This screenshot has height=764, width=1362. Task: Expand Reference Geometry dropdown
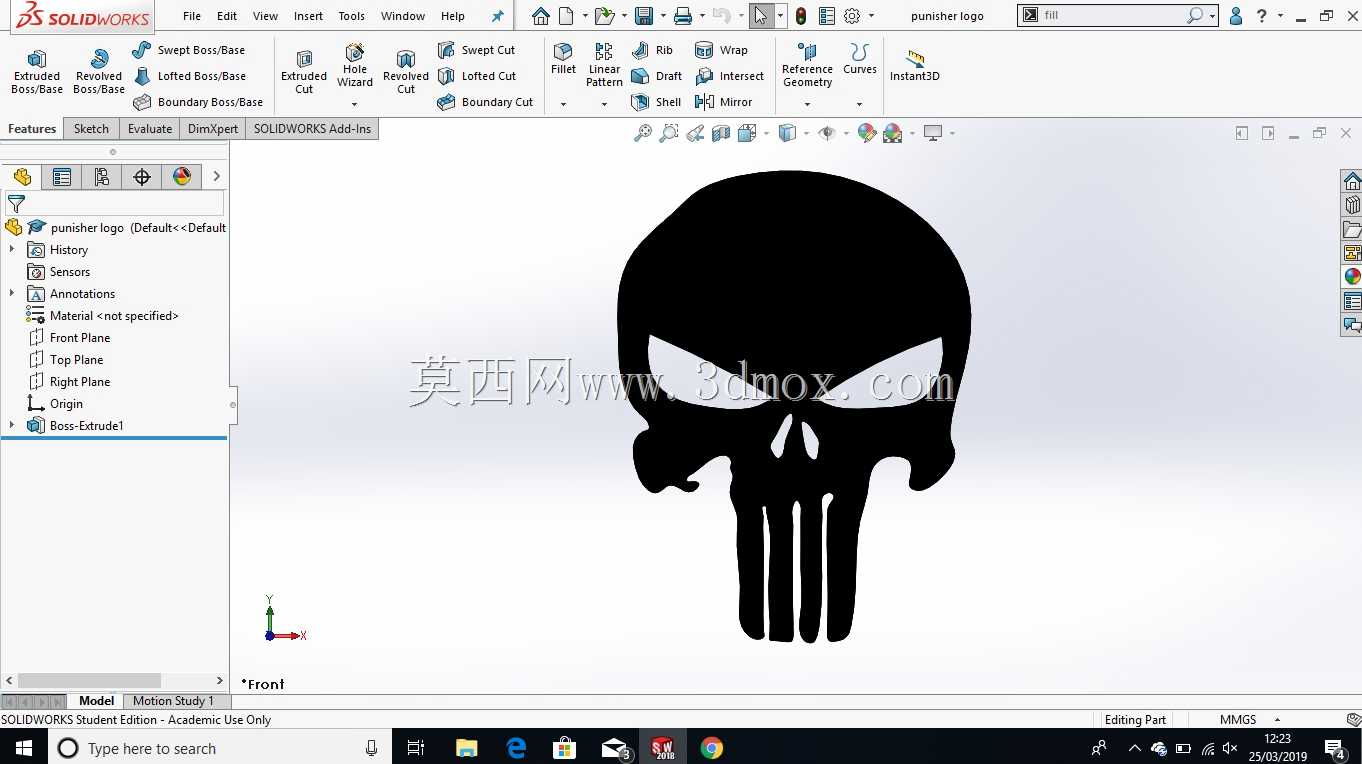(x=807, y=104)
